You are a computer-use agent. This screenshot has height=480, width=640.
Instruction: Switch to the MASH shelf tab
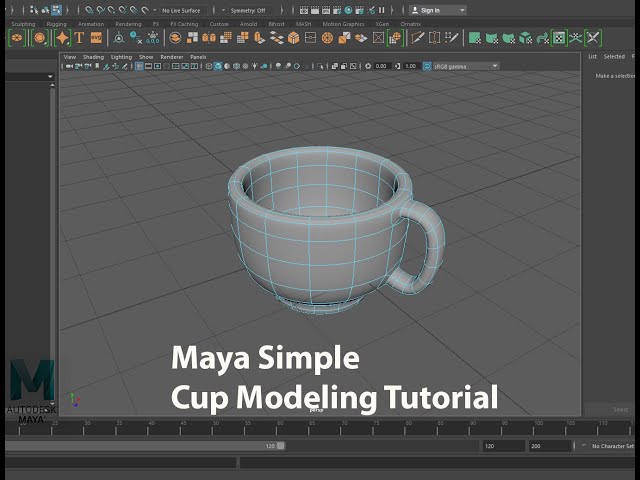tap(303, 24)
